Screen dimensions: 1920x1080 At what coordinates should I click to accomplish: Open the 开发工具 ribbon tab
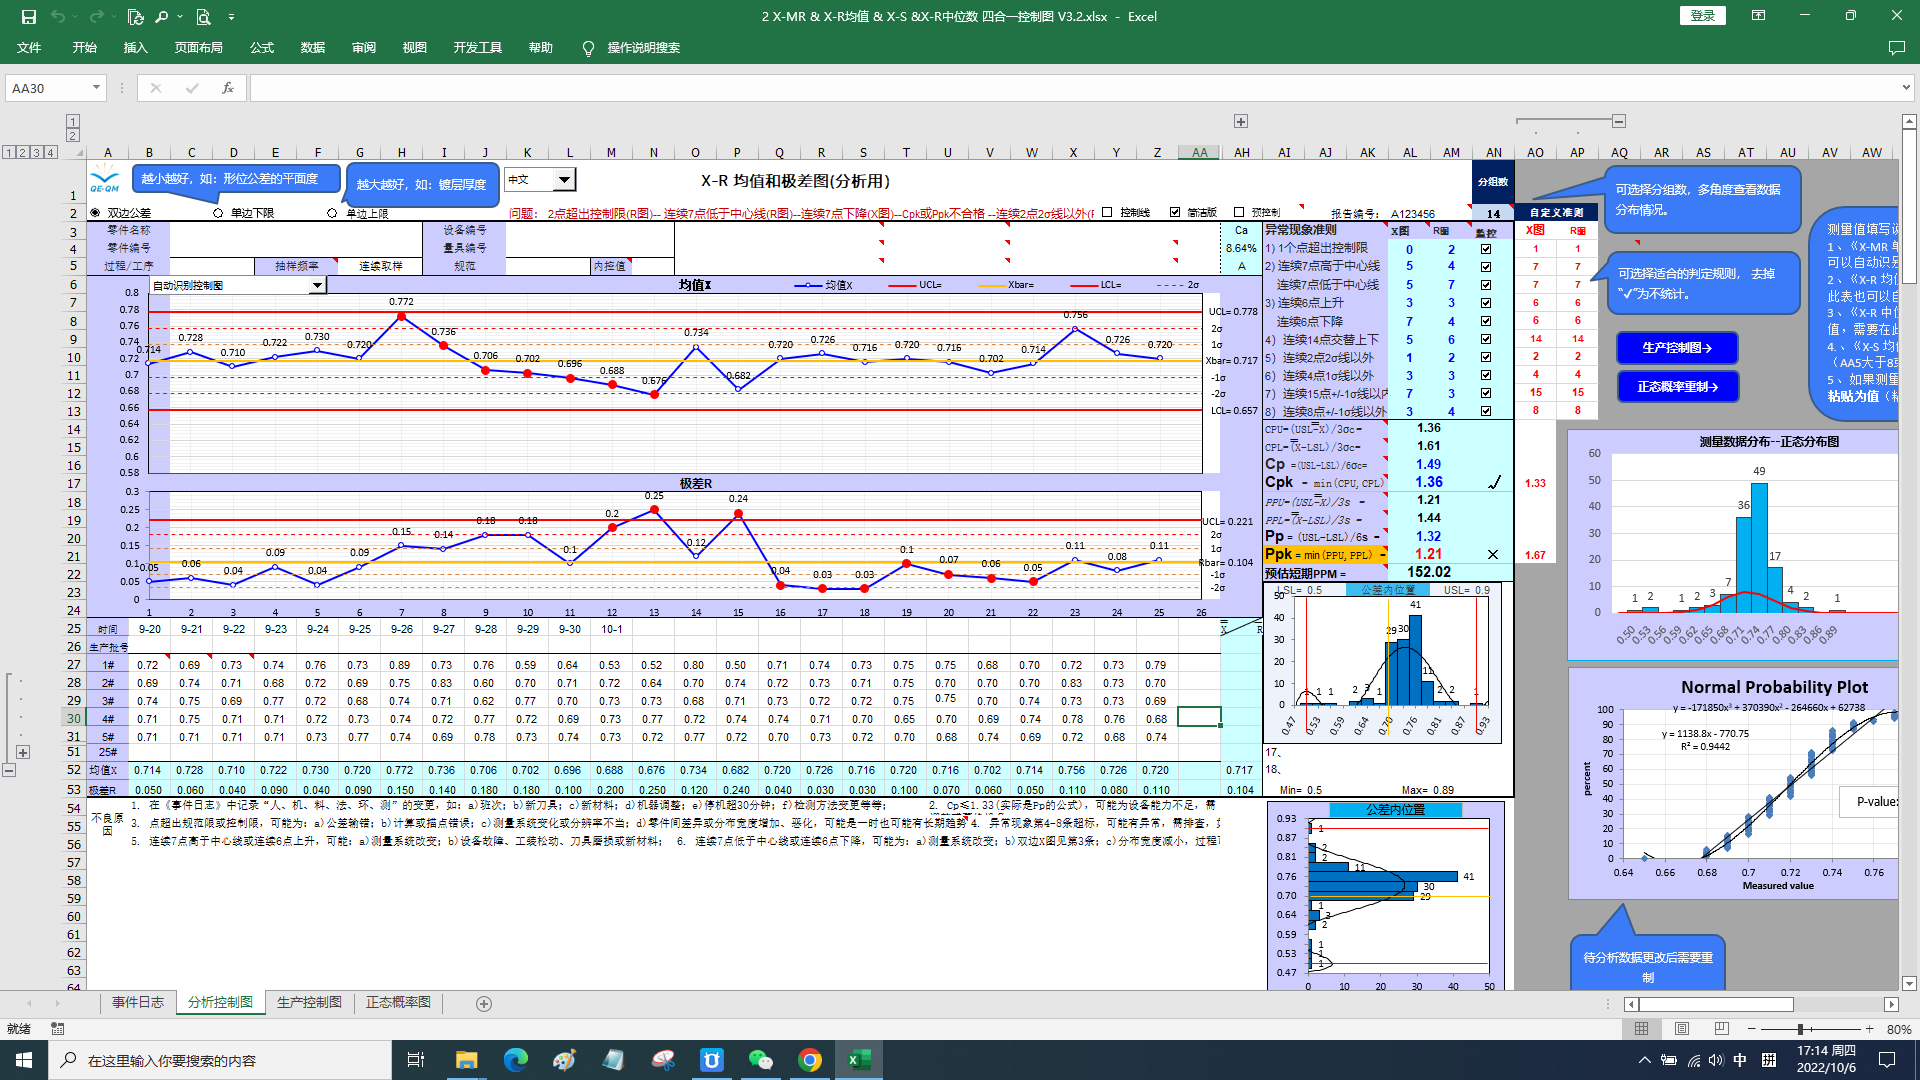pyautogui.click(x=477, y=48)
